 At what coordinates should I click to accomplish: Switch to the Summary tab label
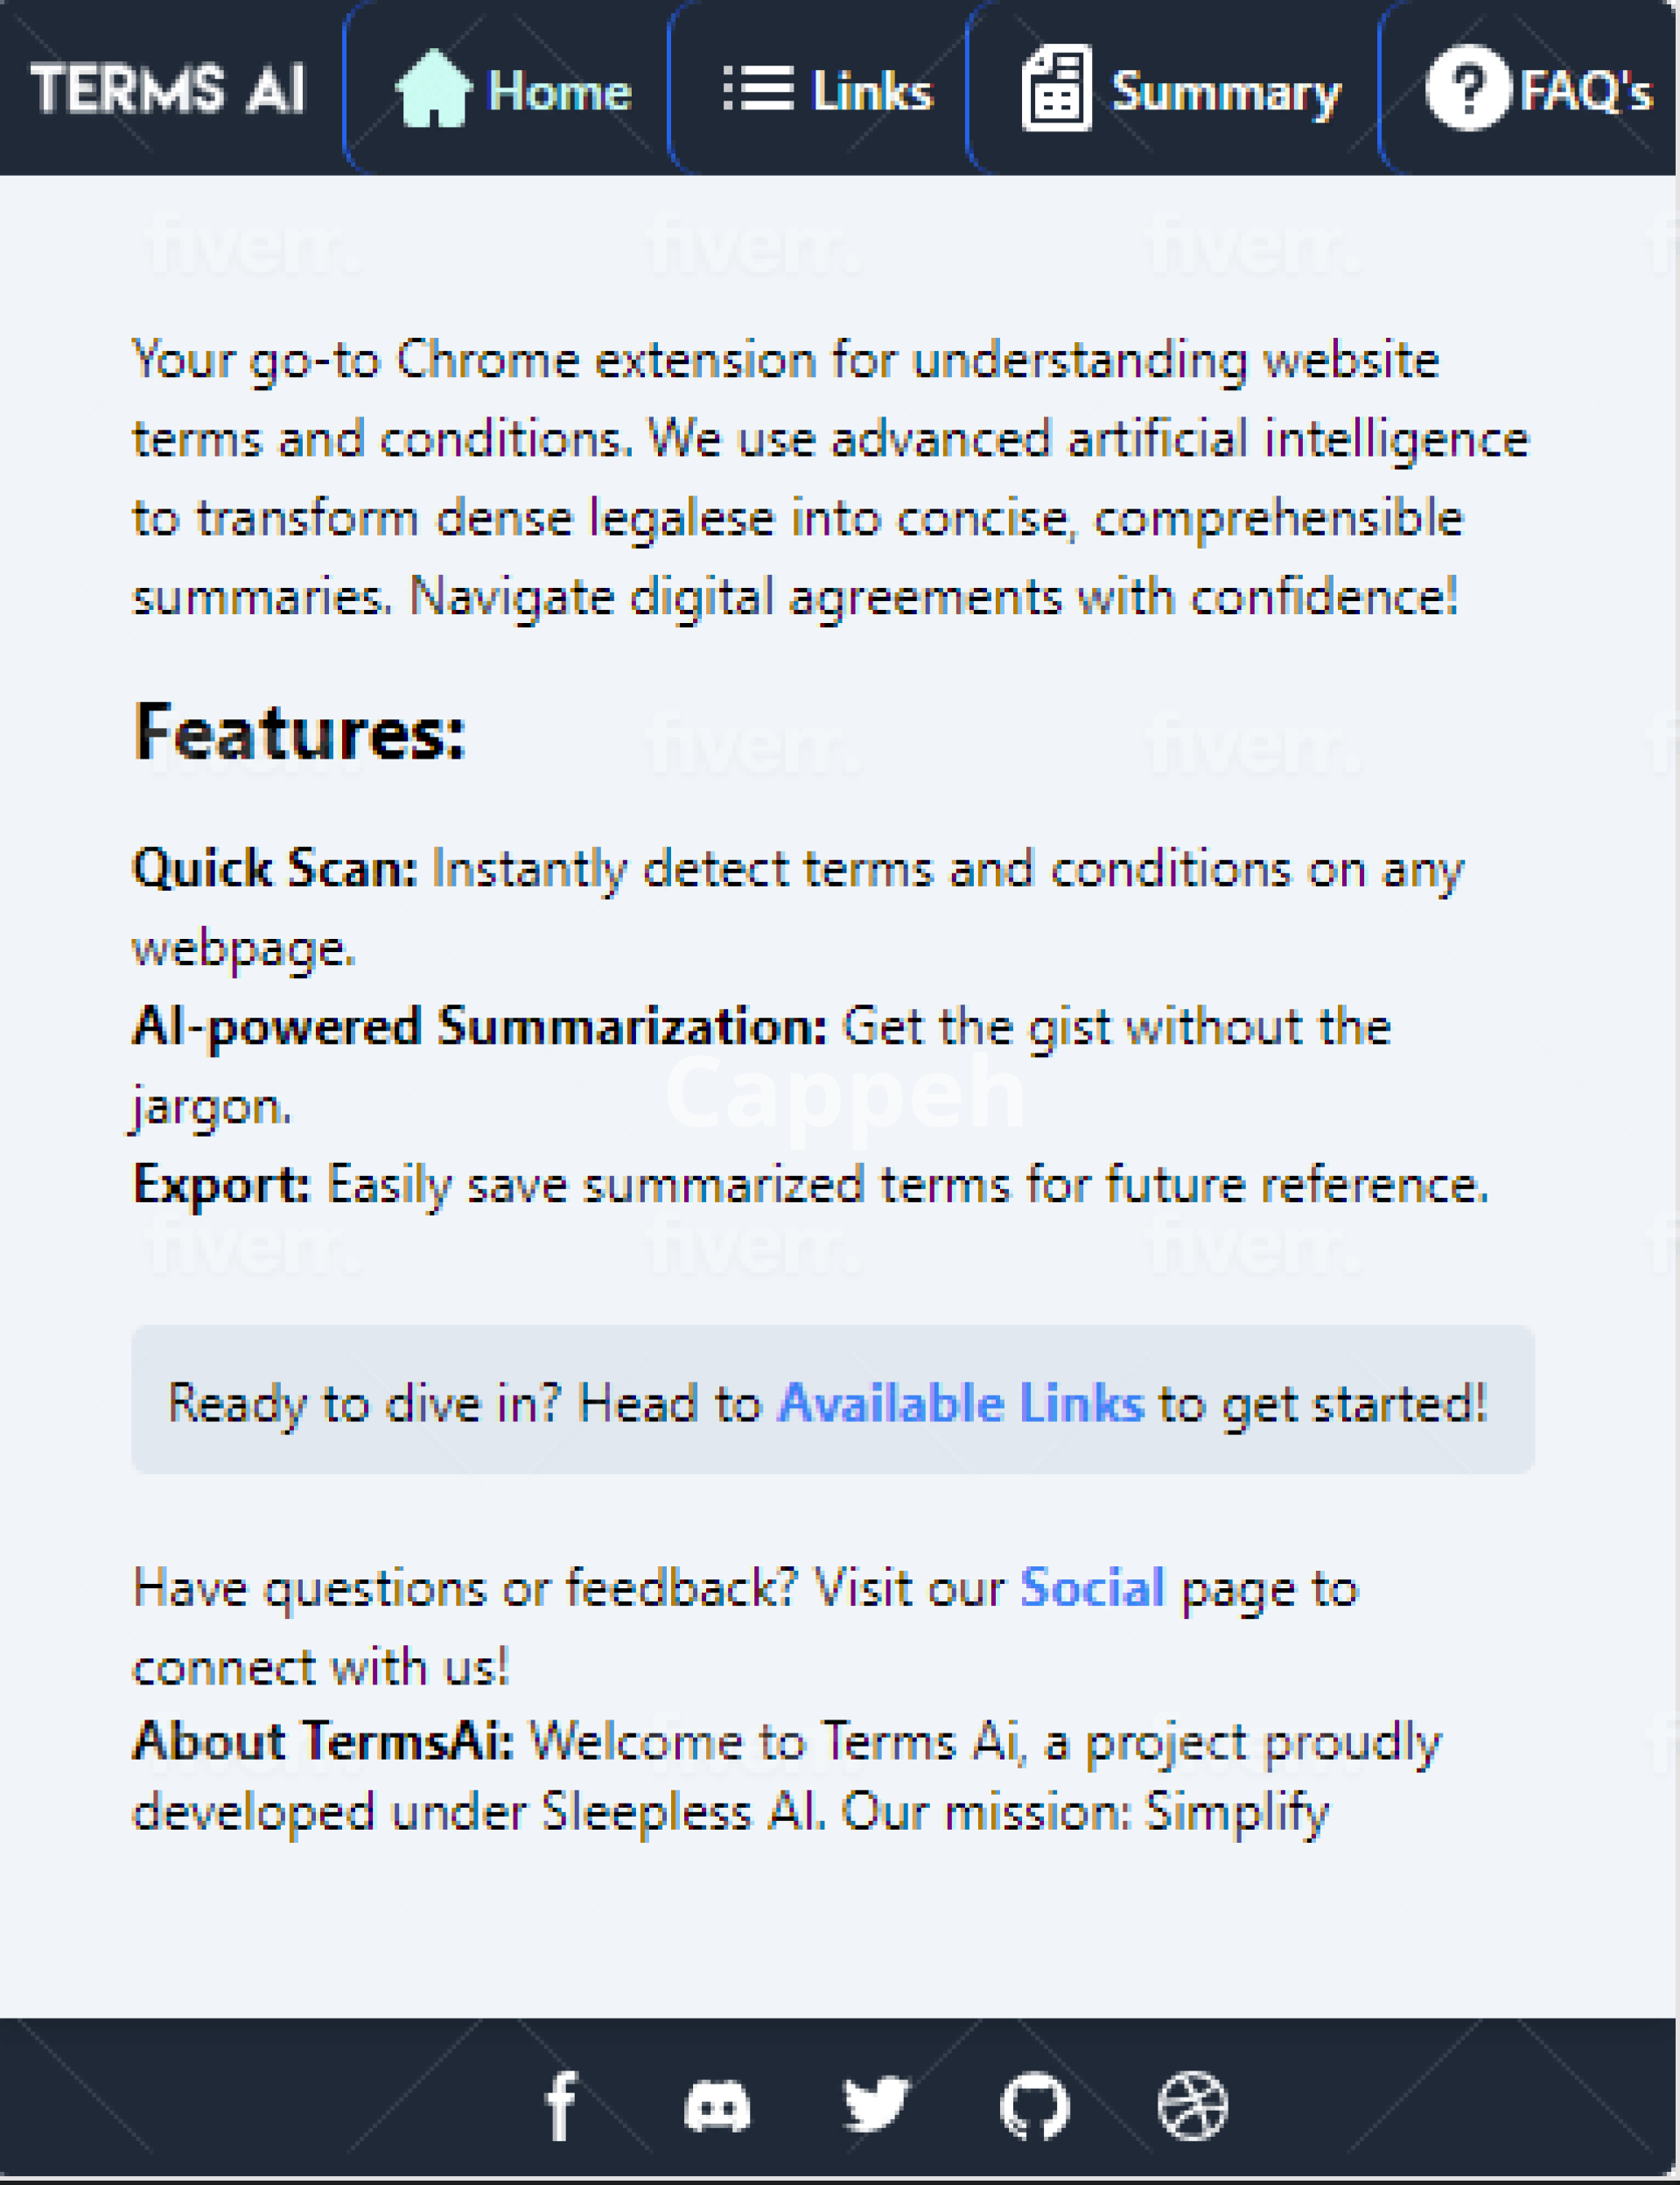coord(1226,94)
